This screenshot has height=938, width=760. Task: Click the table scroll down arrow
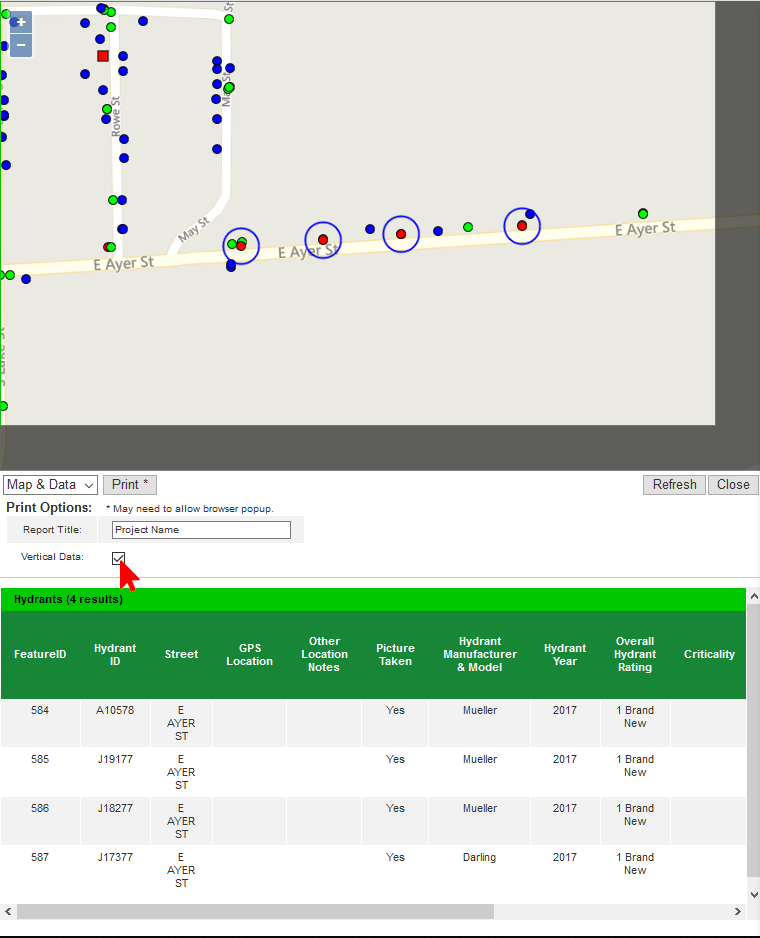pos(753,895)
